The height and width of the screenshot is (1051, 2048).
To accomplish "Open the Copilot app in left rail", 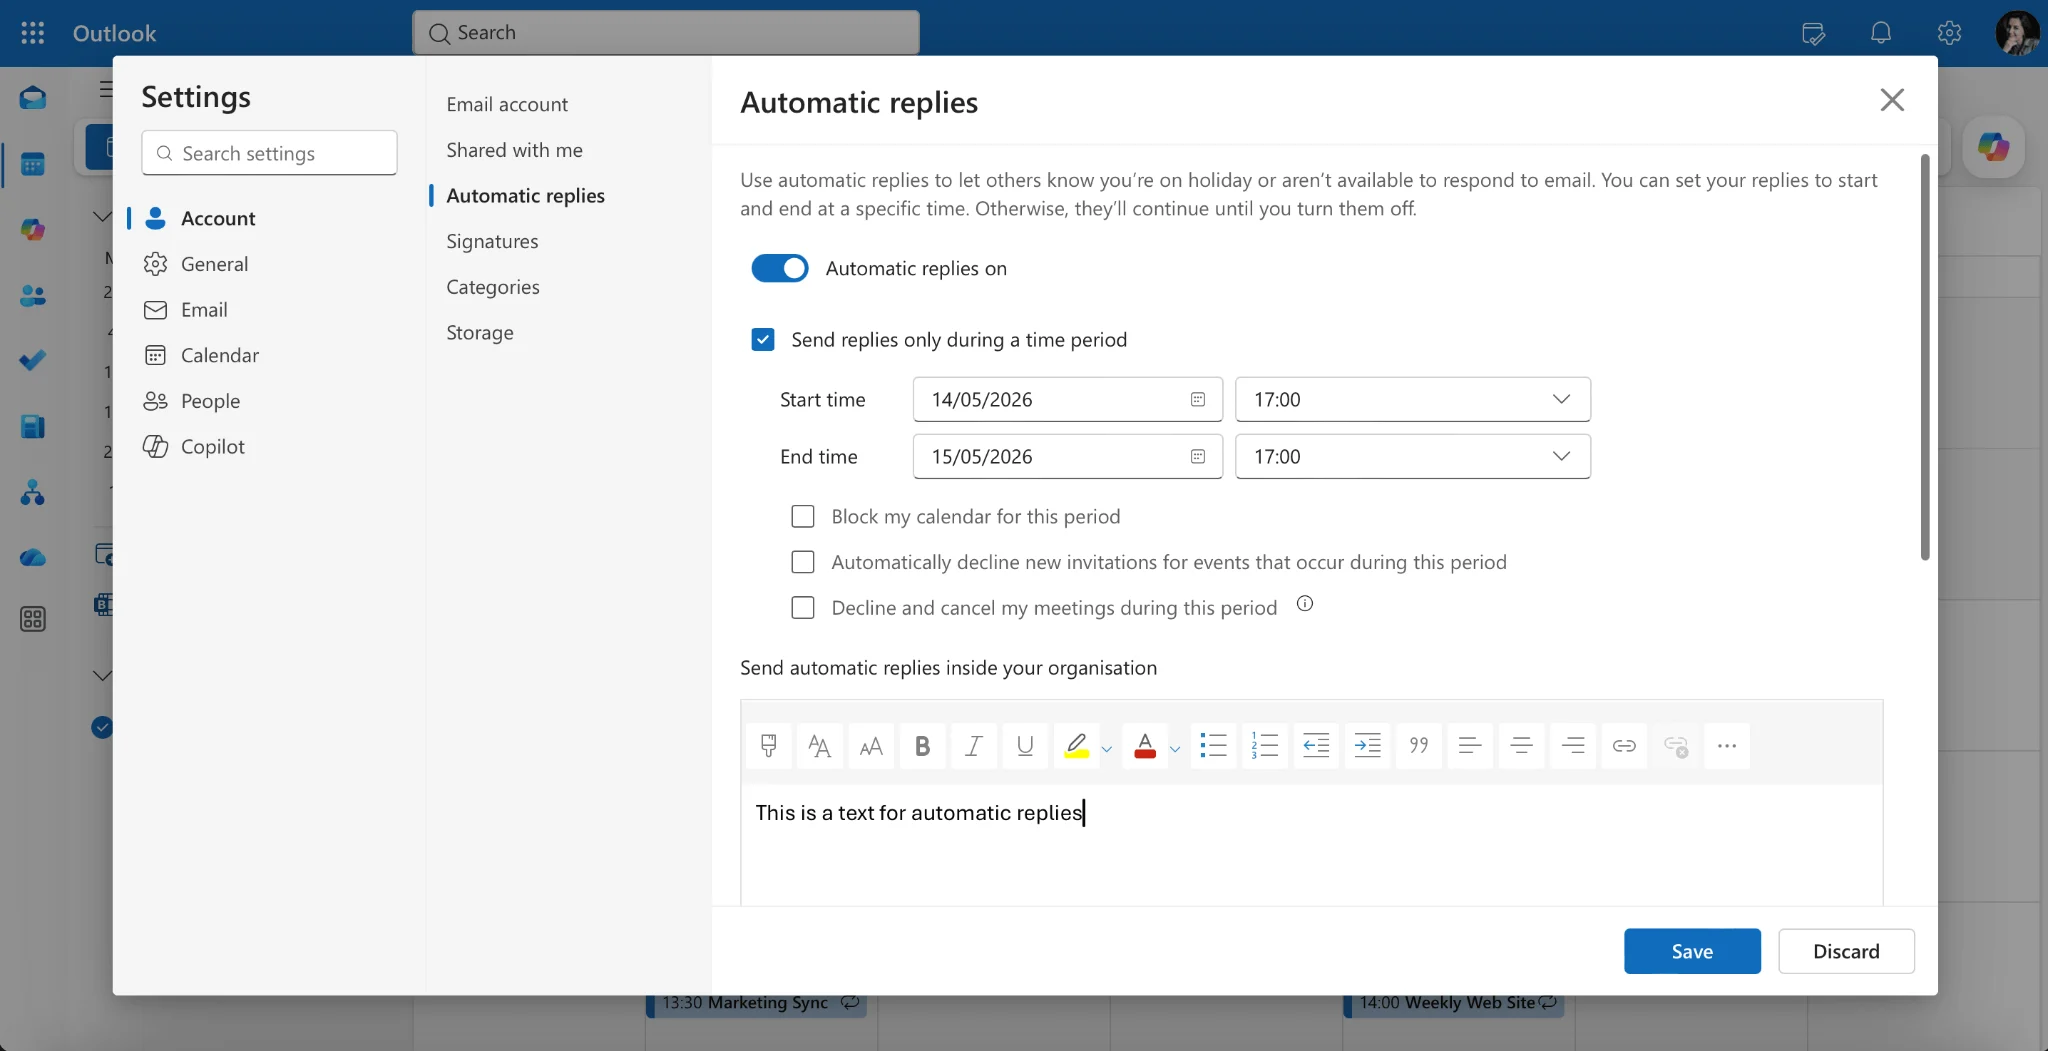I will pos(32,229).
